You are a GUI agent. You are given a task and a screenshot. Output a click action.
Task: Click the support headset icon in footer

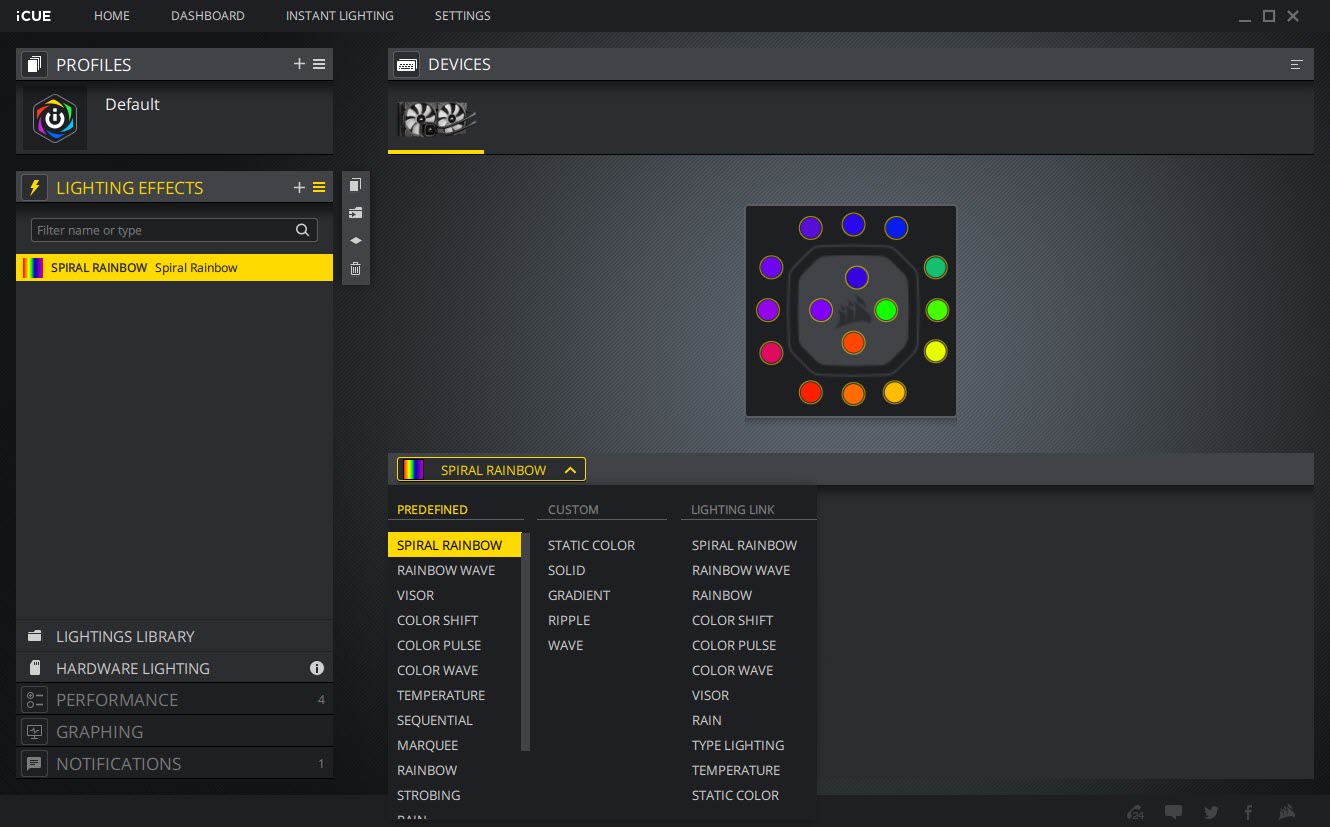click(x=1135, y=812)
